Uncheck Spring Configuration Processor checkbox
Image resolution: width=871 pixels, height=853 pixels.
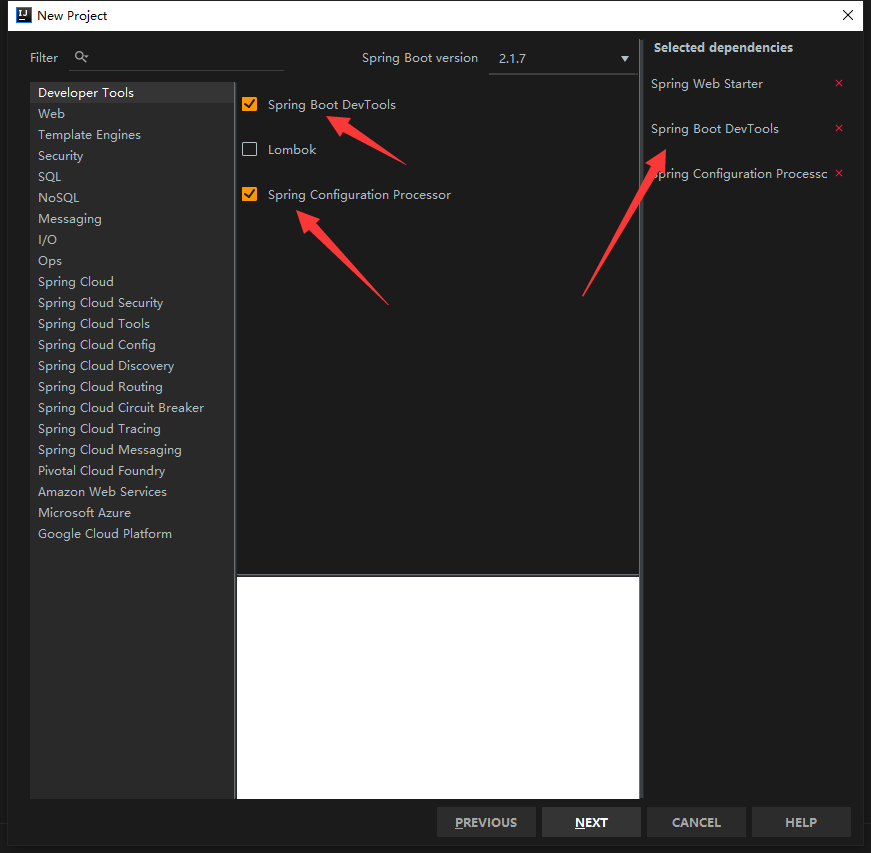[x=249, y=194]
